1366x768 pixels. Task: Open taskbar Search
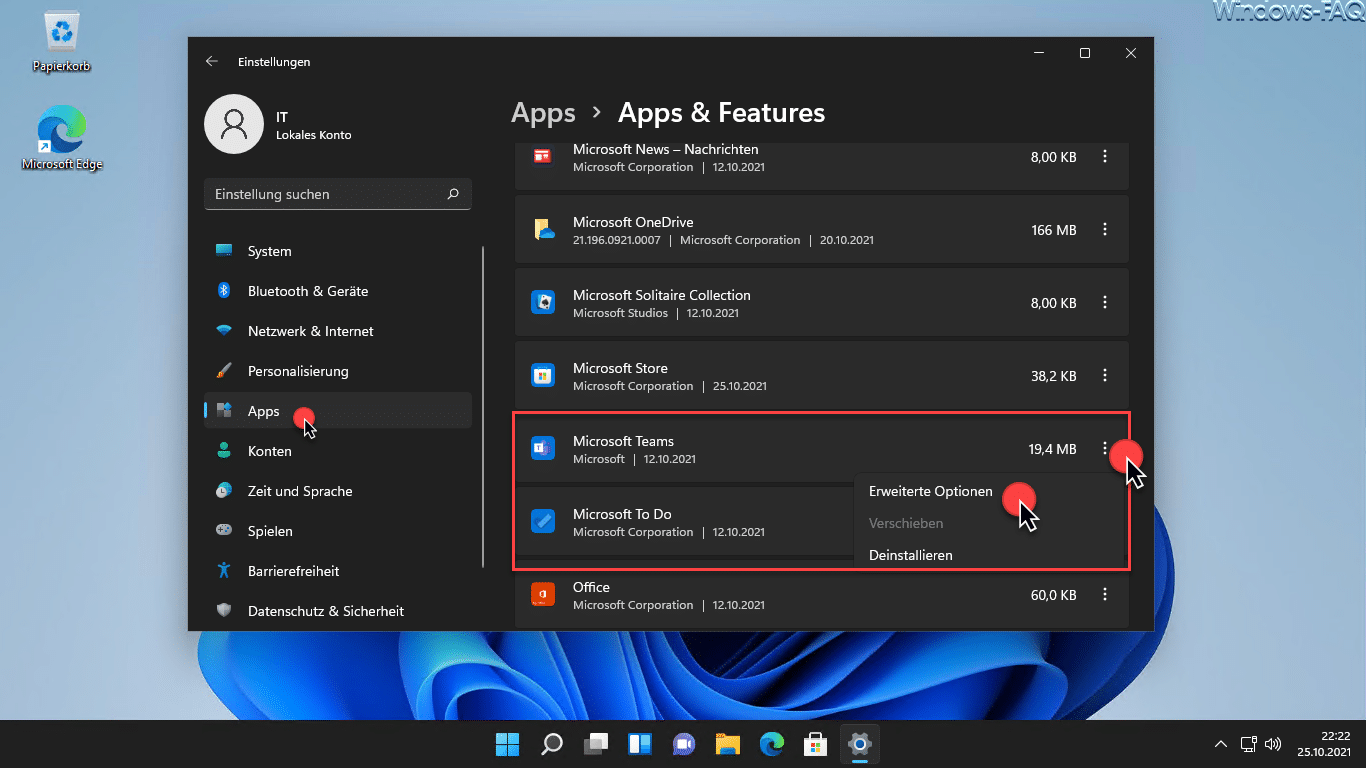[x=552, y=744]
